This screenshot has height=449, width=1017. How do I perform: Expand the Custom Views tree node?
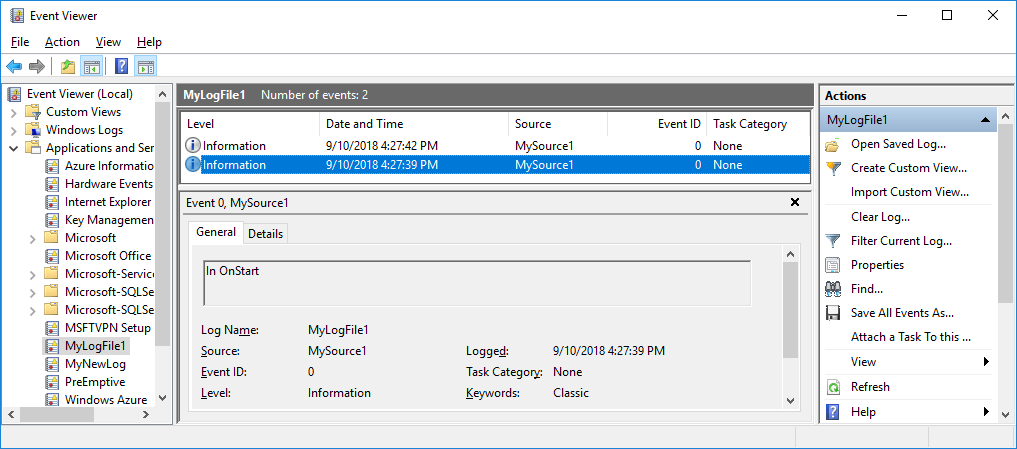click(14, 112)
